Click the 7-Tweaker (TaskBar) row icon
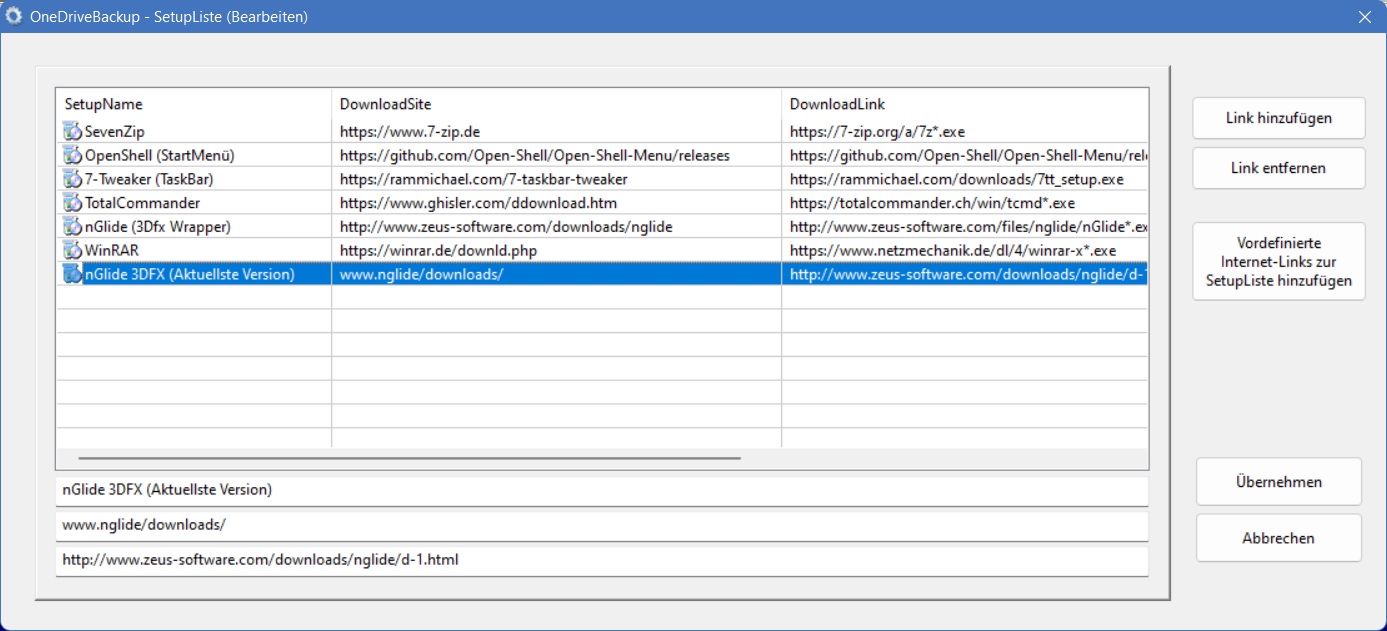1387x631 pixels. [73, 179]
